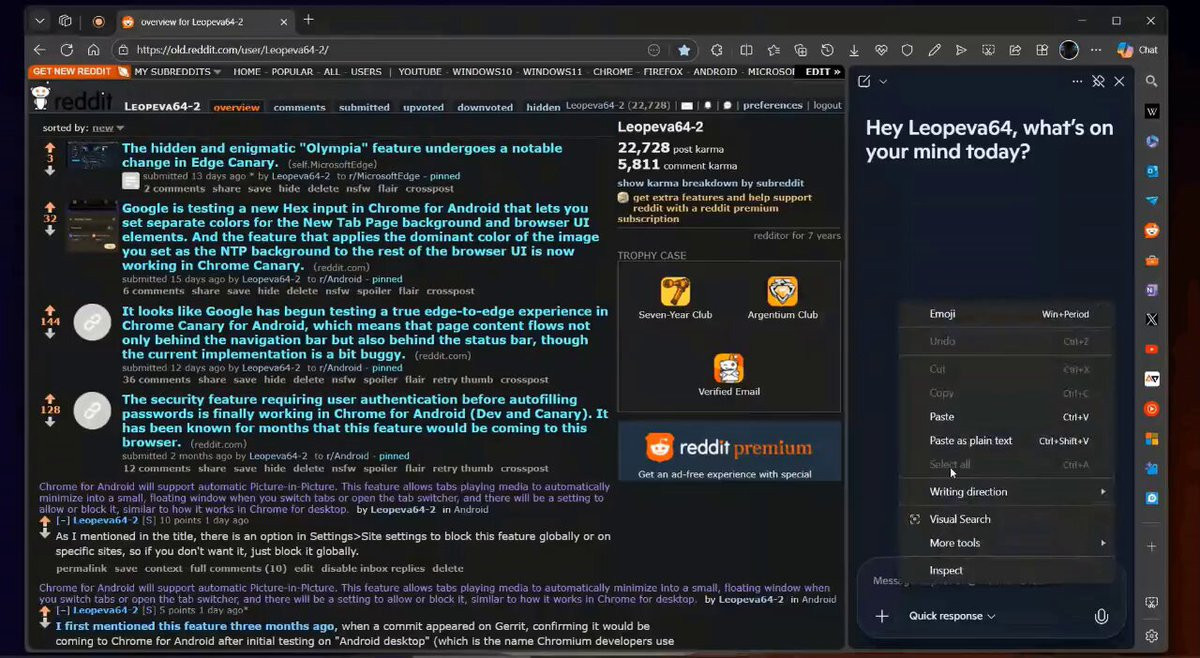Expand the MY SUBREDDITS dropdown
The image size is (1200, 658).
(x=178, y=72)
